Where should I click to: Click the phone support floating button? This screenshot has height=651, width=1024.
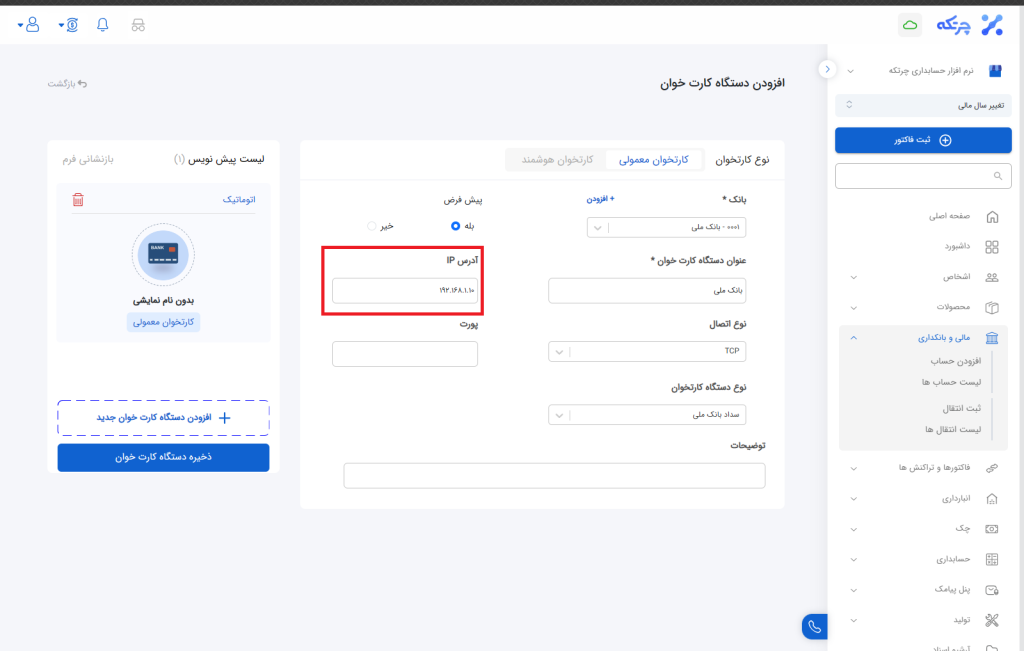click(x=814, y=627)
